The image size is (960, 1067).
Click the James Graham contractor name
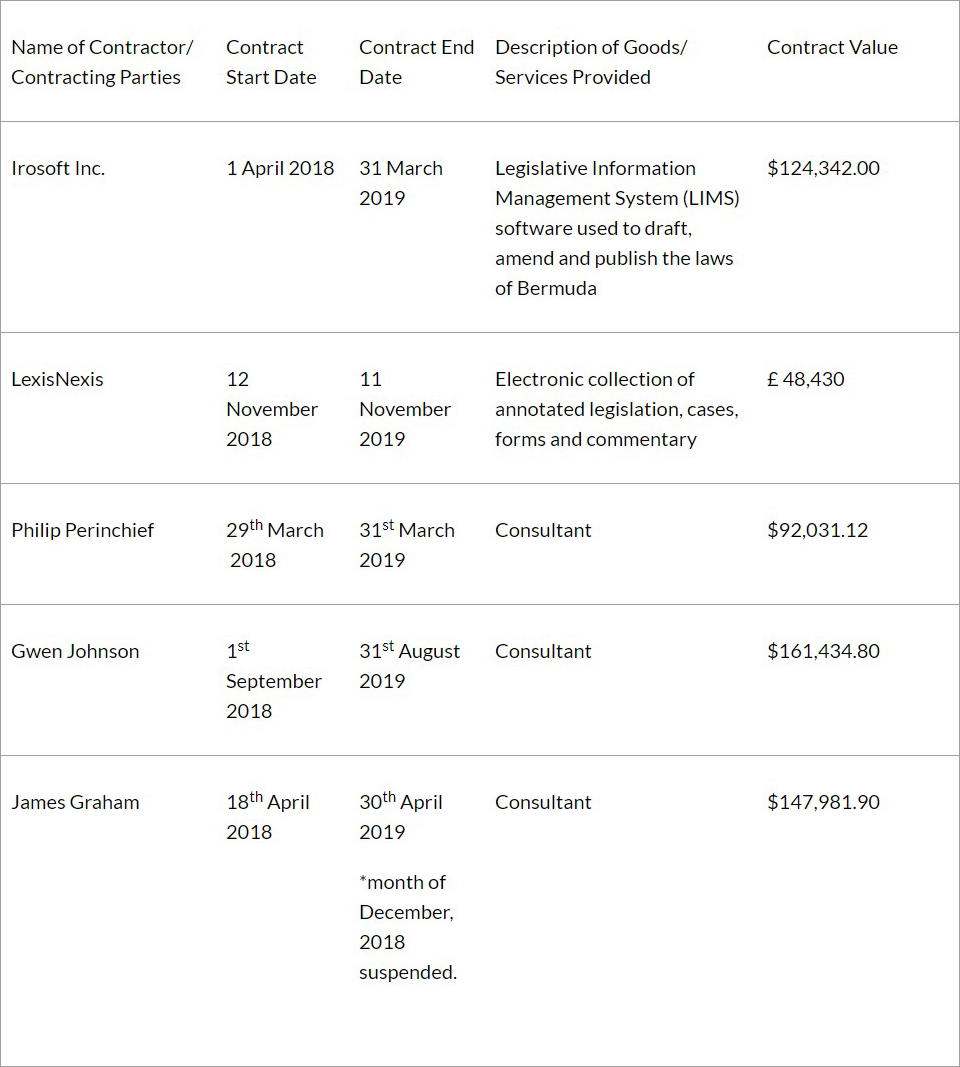(x=75, y=802)
